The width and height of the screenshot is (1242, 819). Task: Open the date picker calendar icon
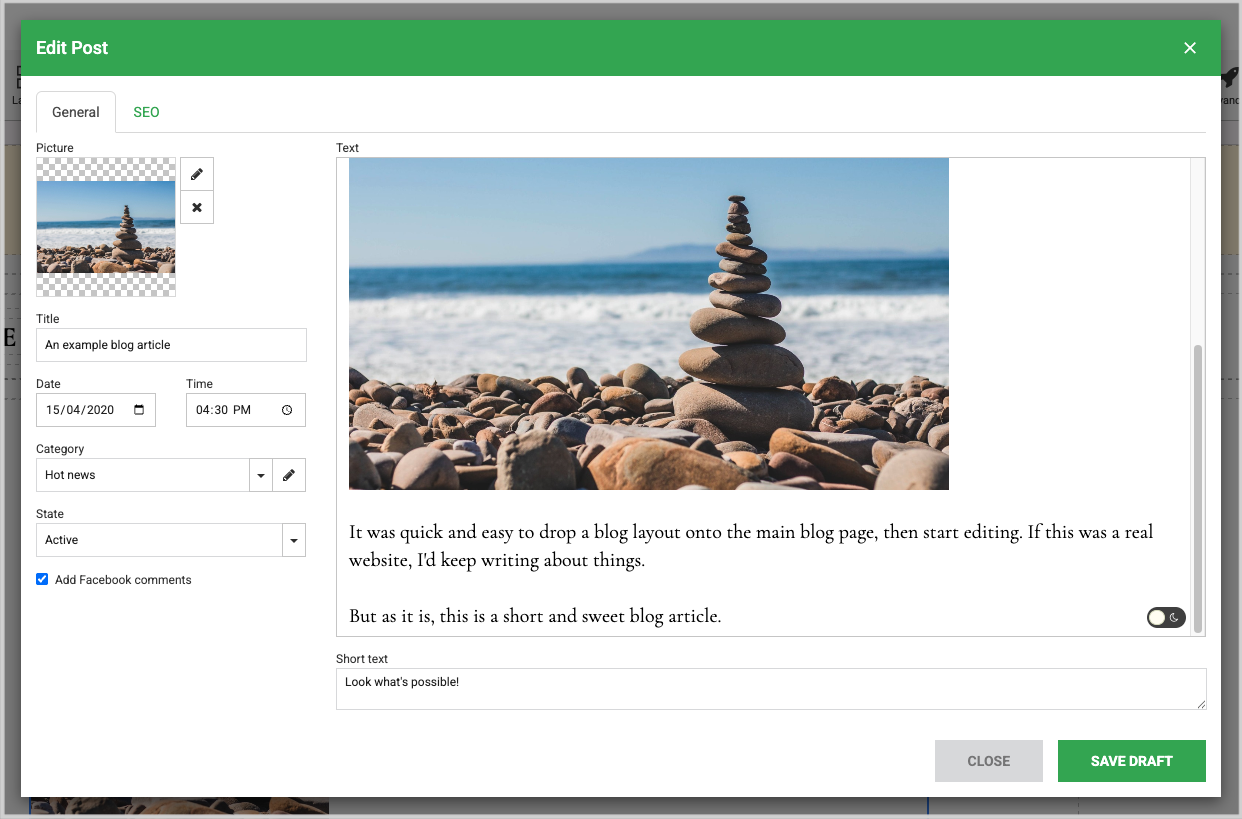click(139, 410)
